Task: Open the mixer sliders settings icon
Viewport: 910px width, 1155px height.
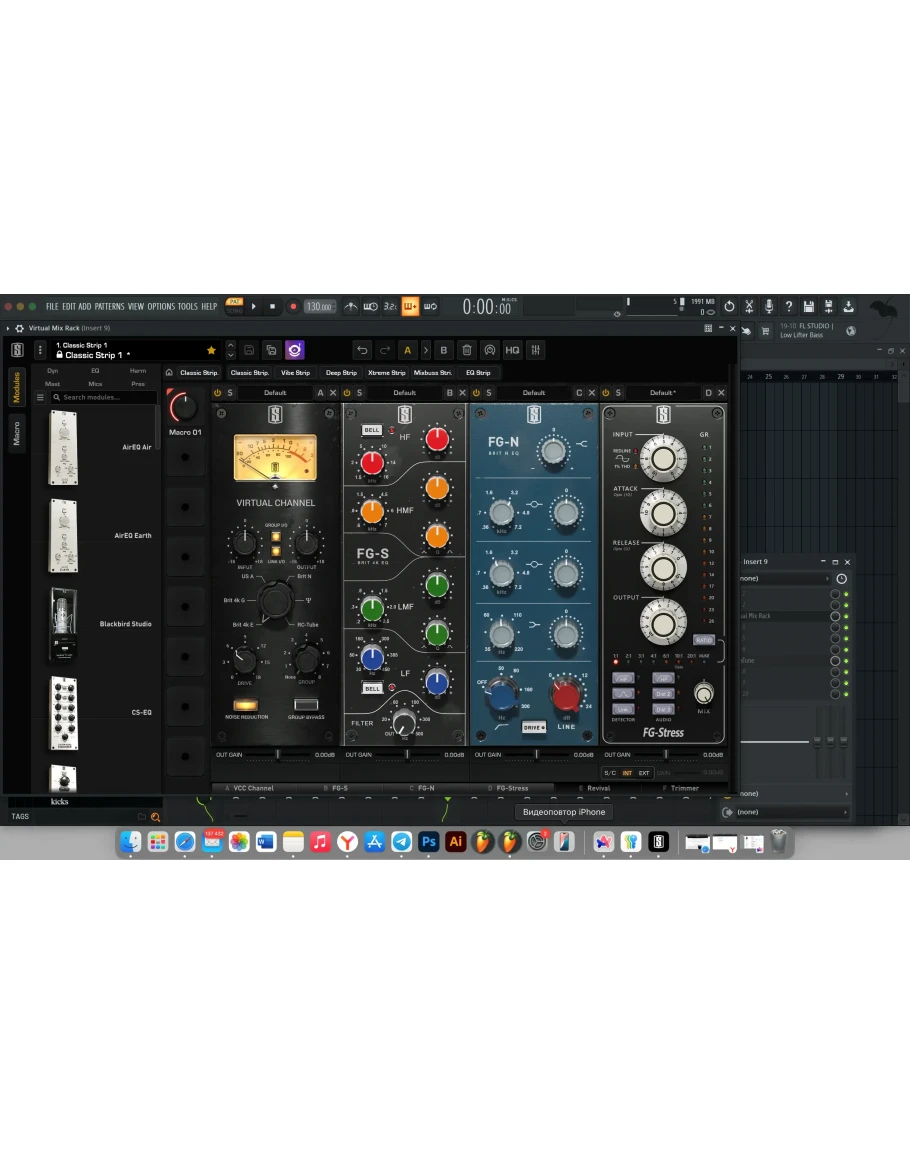Action: [x=536, y=350]
